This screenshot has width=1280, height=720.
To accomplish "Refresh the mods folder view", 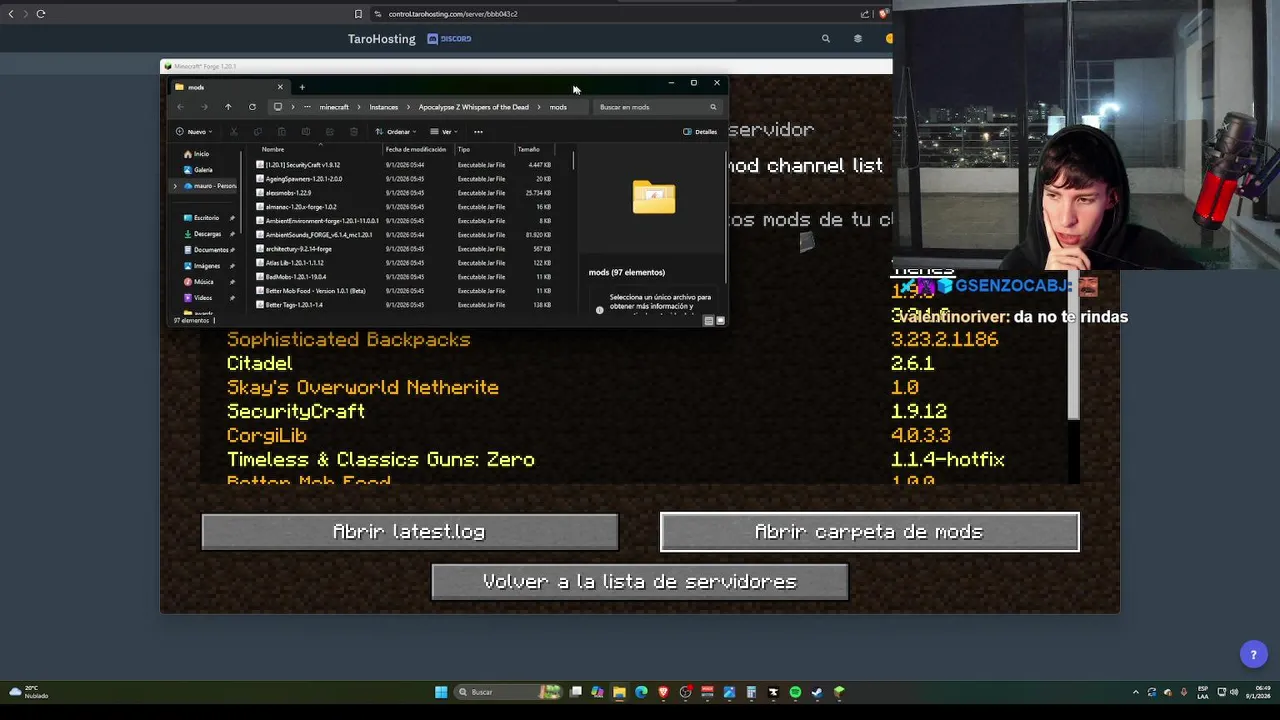I will [252, 107].
